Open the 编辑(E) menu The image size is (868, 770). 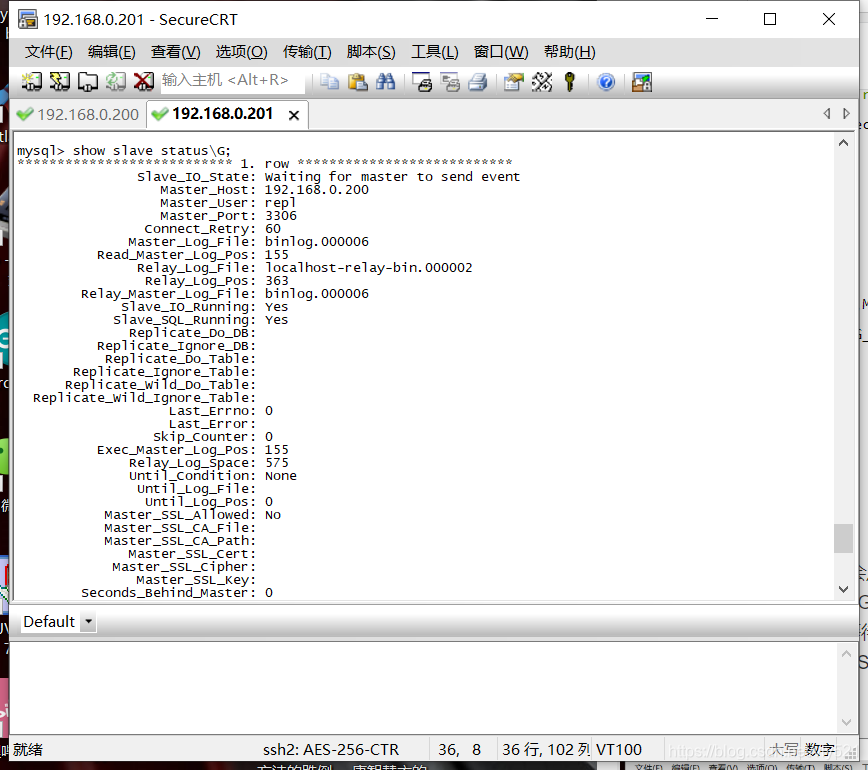pyautogui.click(x=112, y=52)
